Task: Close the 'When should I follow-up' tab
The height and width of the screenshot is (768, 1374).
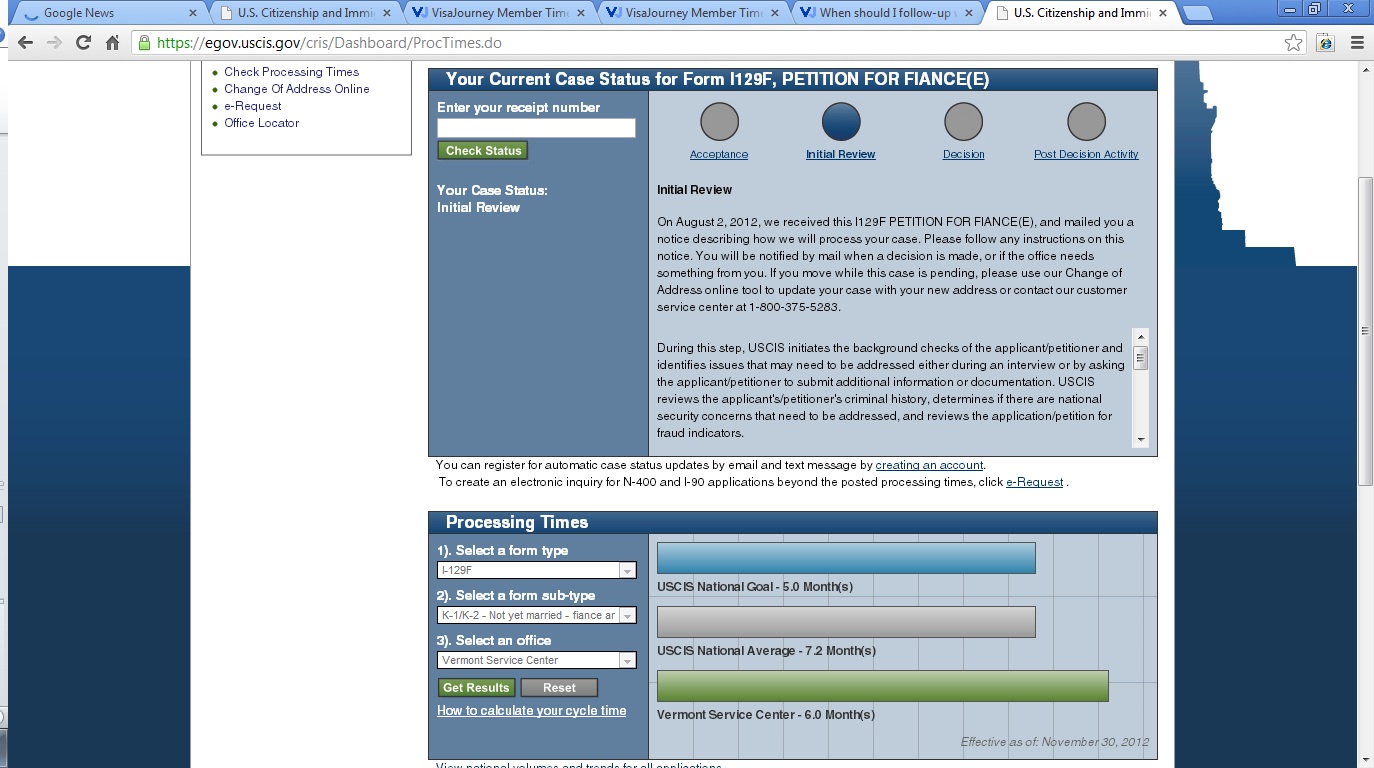Action: tap(969, 13)
